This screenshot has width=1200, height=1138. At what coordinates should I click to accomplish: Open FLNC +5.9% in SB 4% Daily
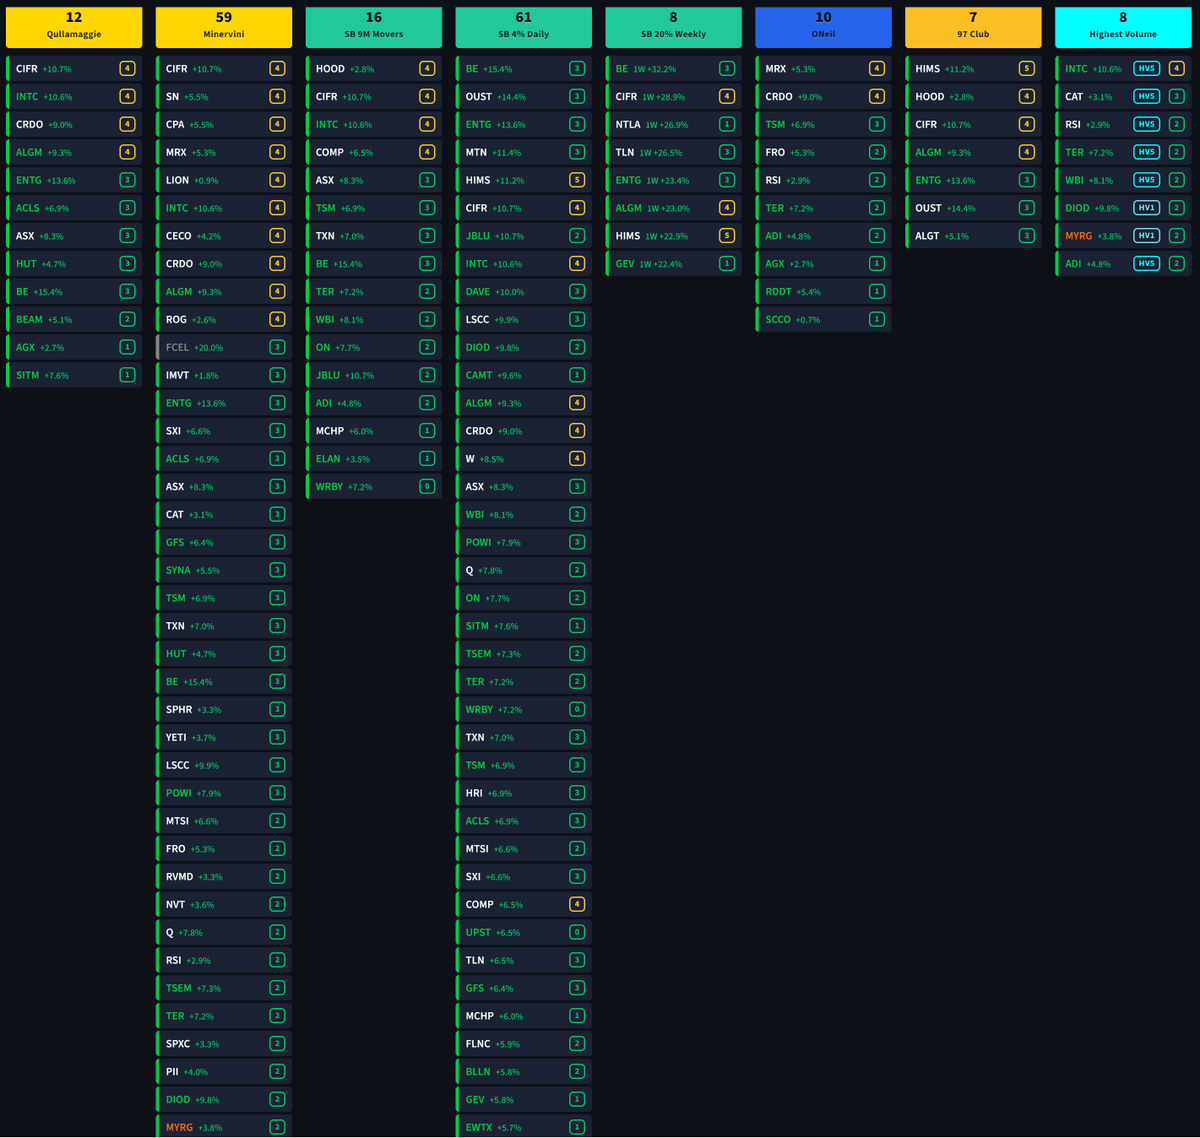coord(524,1043)
